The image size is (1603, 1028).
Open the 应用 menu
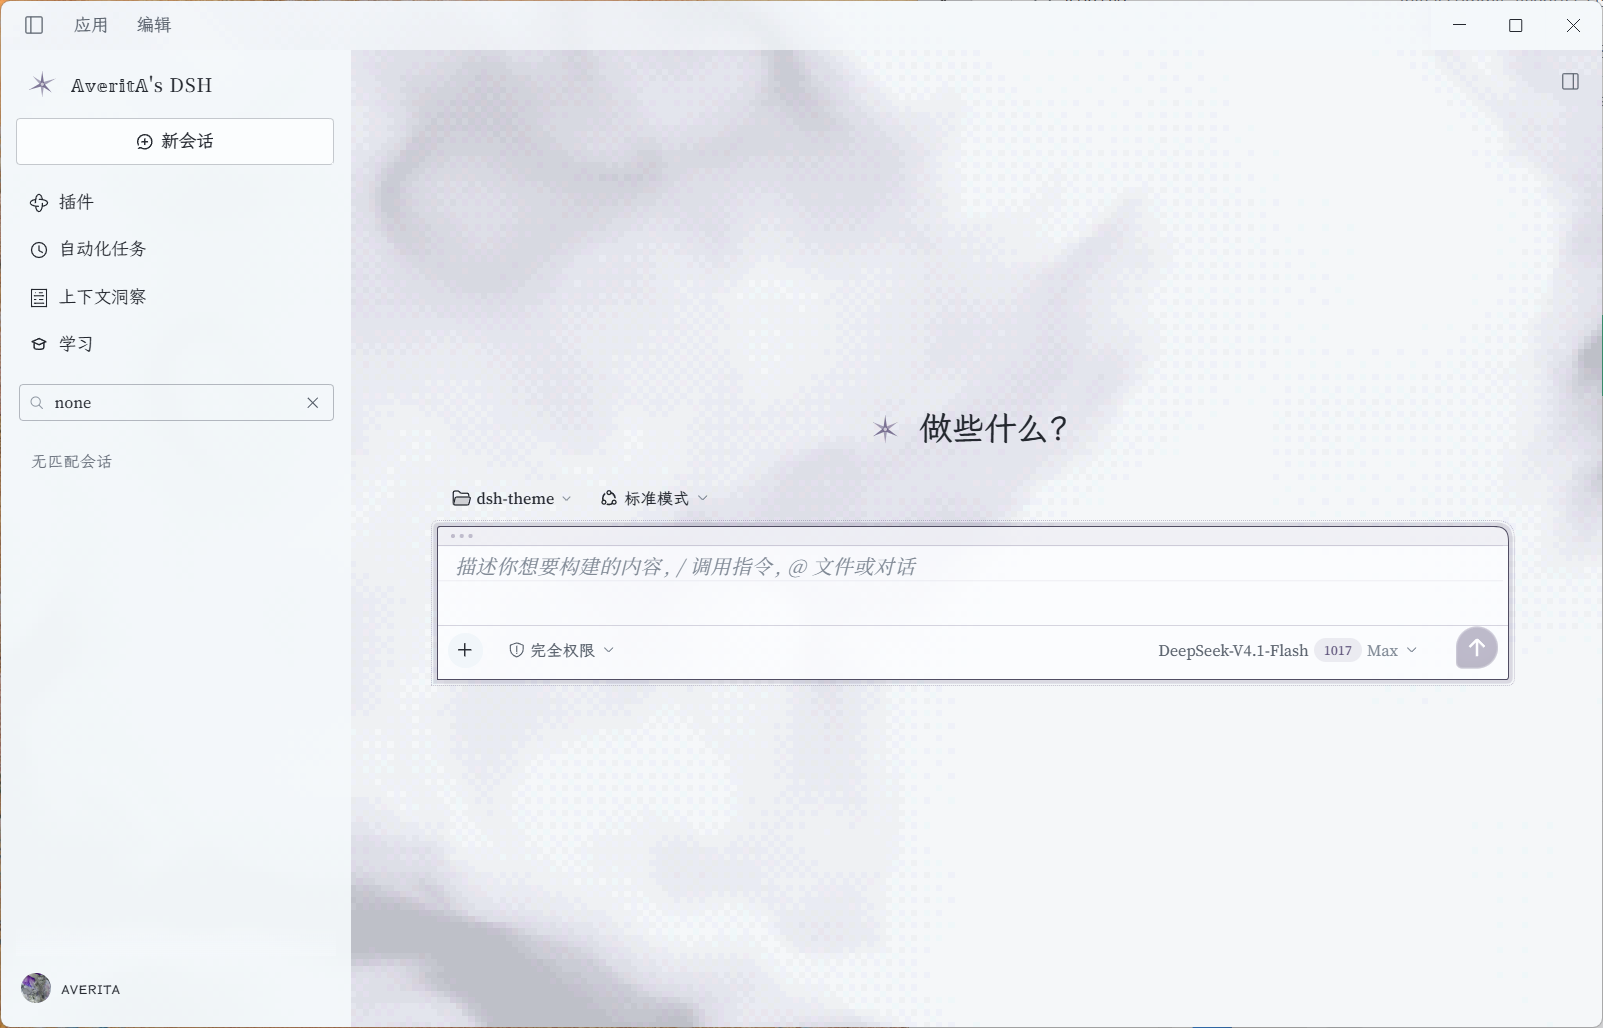91,25
